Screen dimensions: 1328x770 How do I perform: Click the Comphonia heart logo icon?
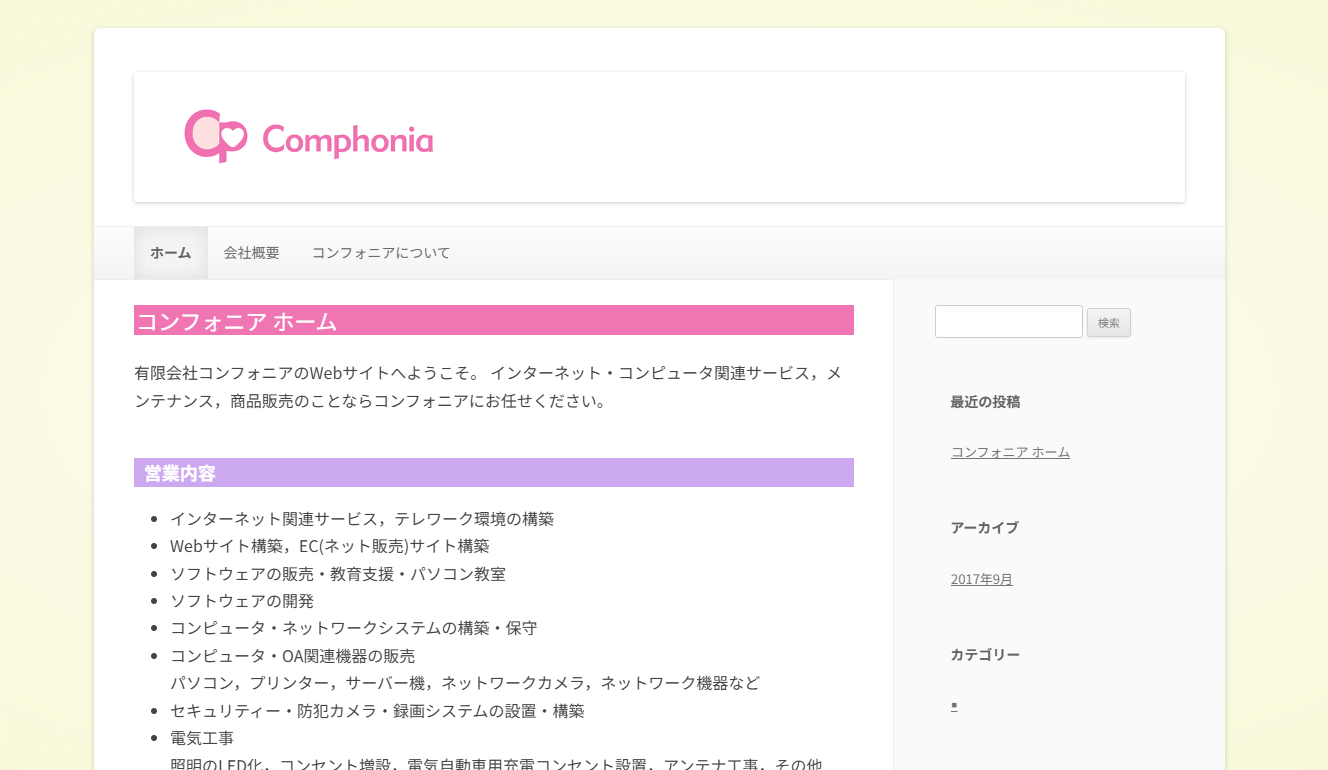[x=215, y=136]
